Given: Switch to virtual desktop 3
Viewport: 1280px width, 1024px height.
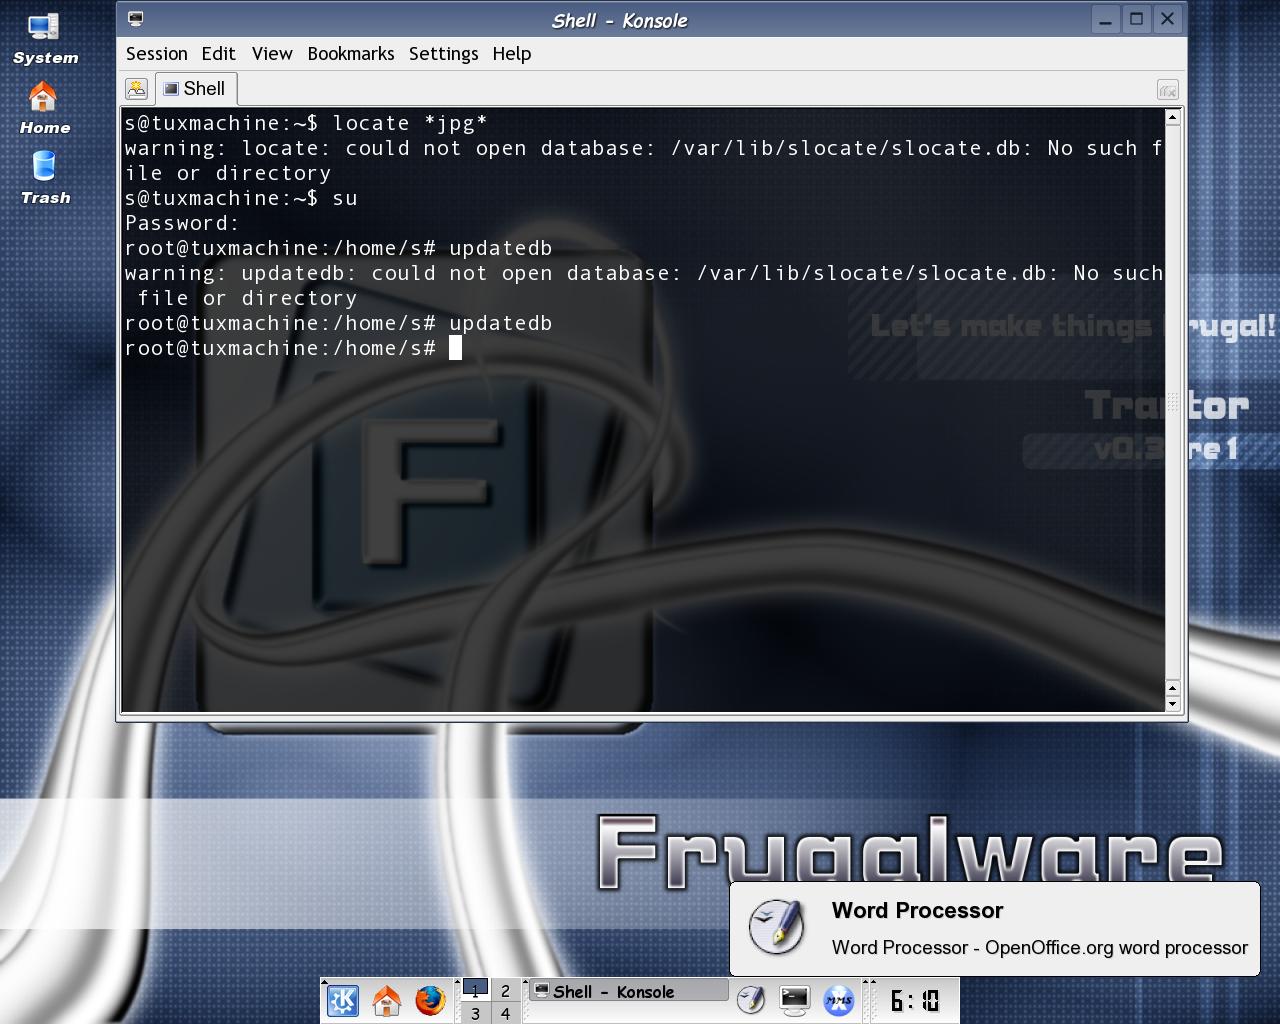Looking at the screenshot, I should pyautogui.click(x=475, y=1013).
